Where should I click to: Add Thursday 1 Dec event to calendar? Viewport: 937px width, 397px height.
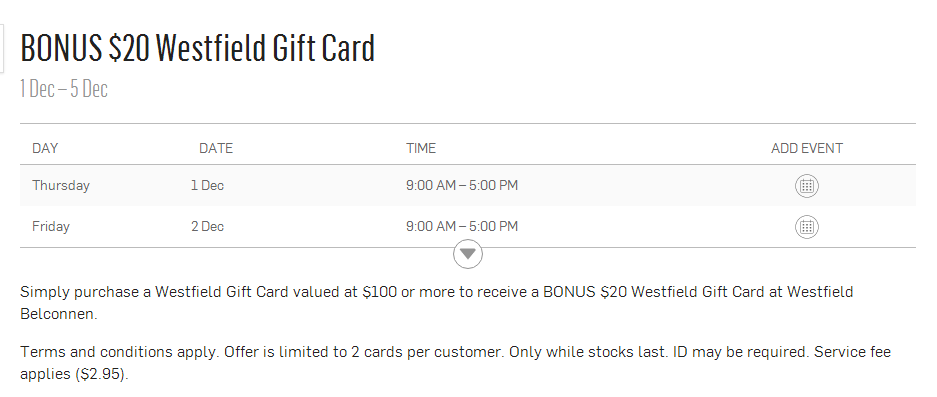[x=807, y=186]
